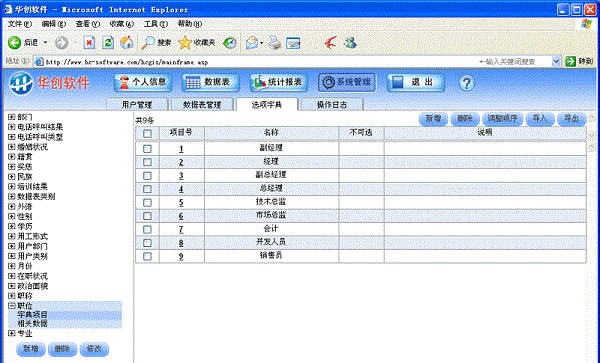Viewport: 600px width, 363px height.
Task: Click the 调整顺序 button above the table
Action: tap(502, 119)
